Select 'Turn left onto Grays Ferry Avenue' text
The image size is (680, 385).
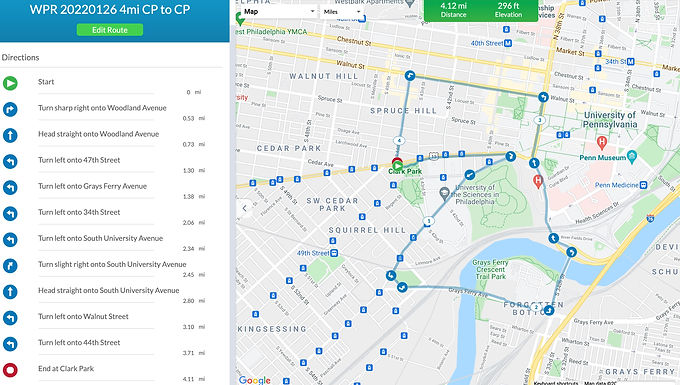click(92, 186)
